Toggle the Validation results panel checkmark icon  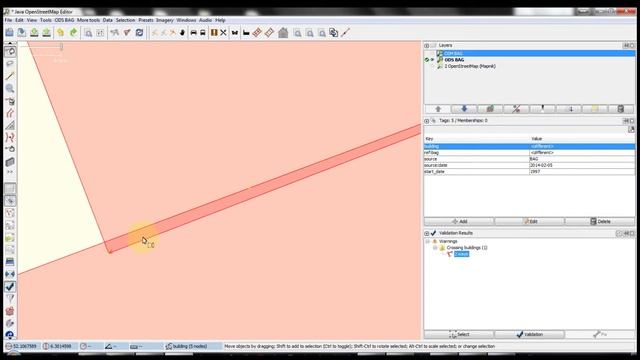tap(10, 287)
